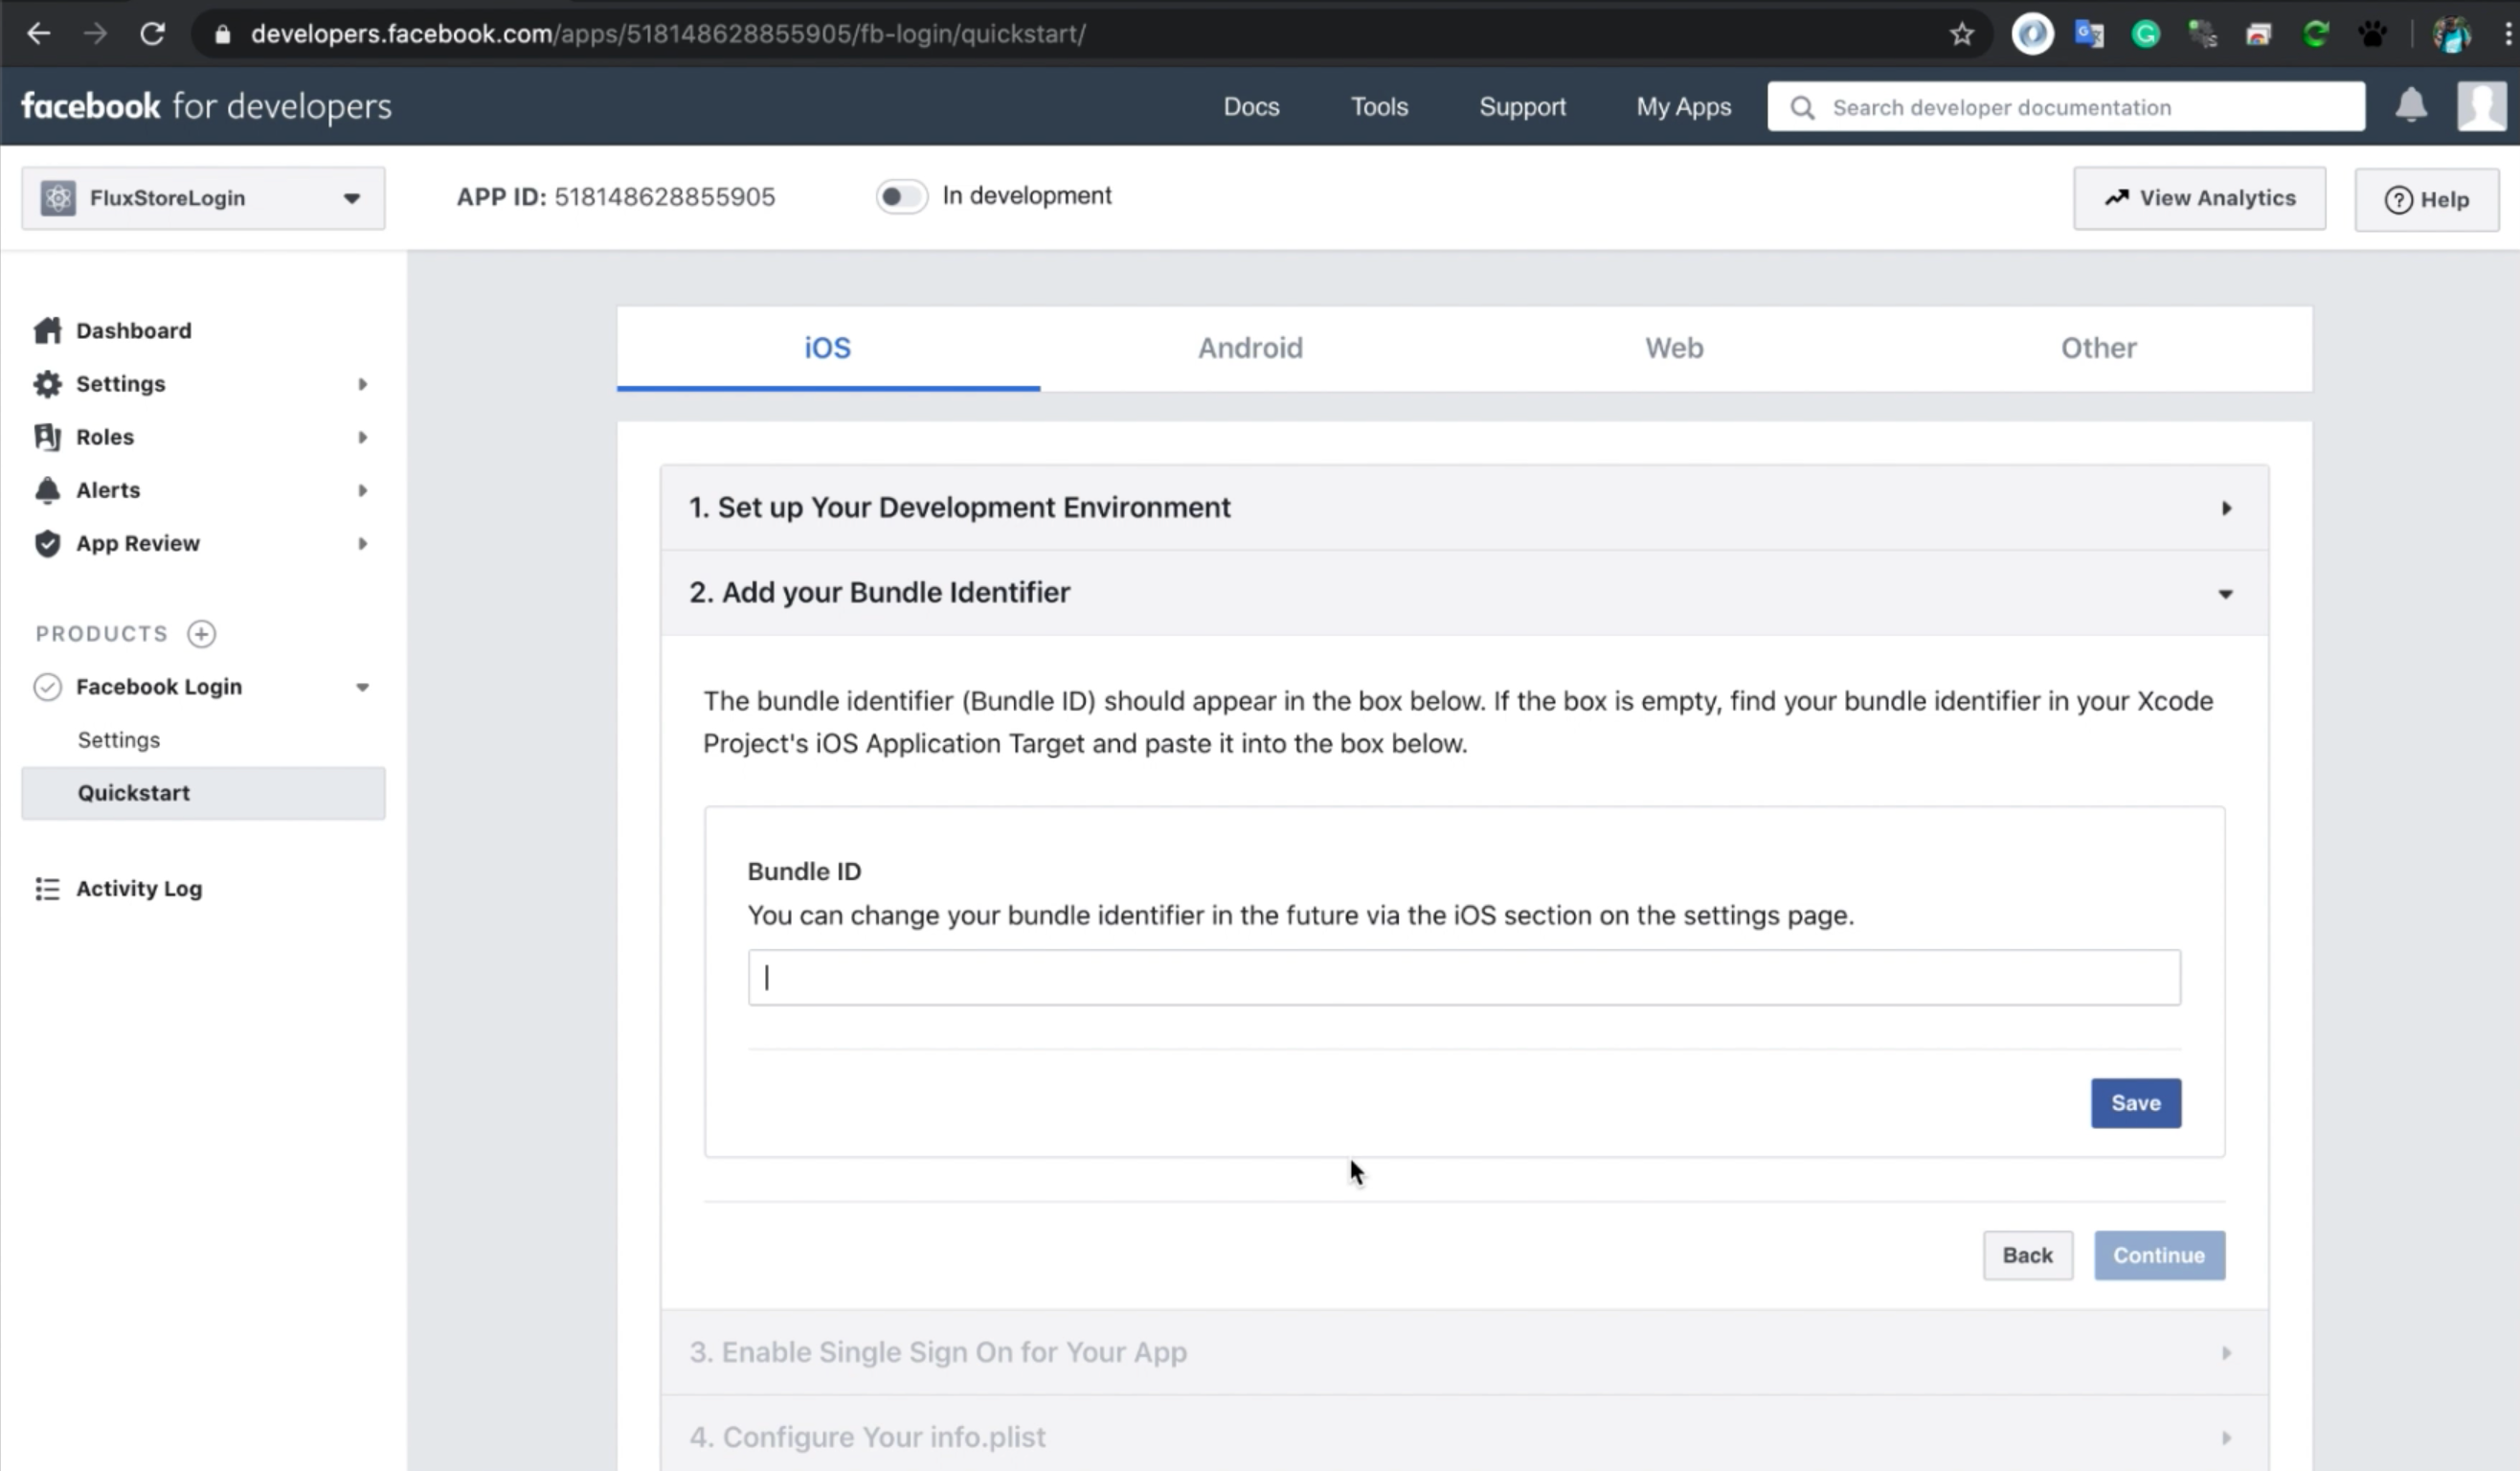
Task: Add a product with the plus icon
Action: click(x=201, y=633)
